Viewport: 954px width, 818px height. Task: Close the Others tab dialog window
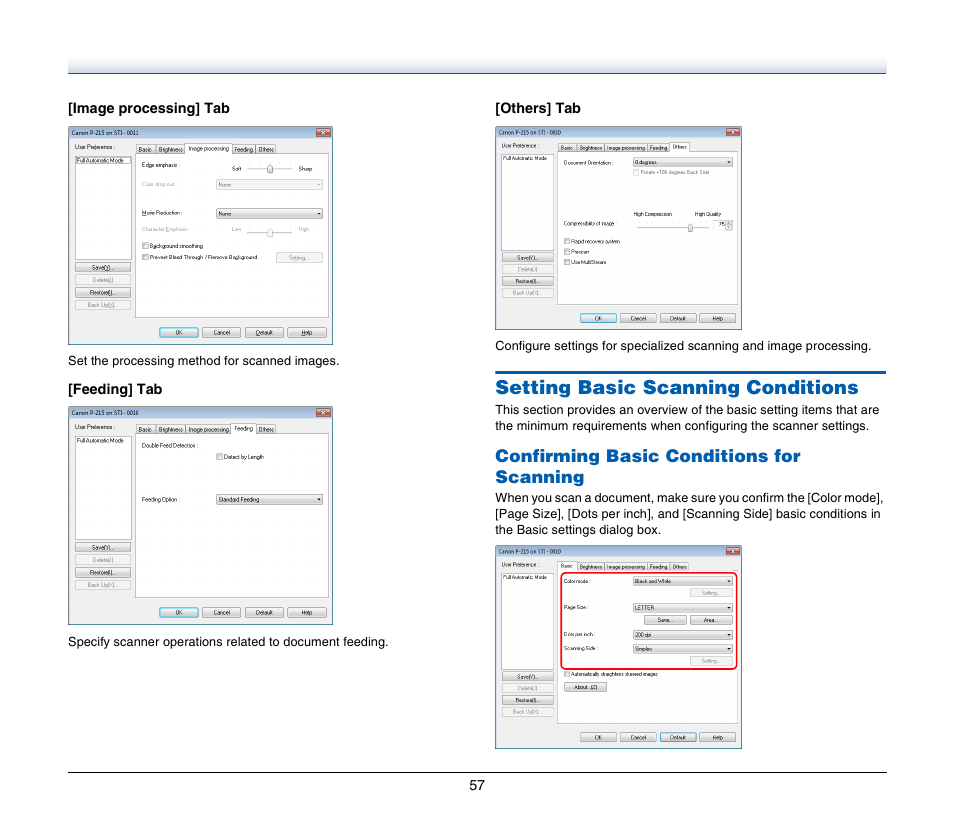(733, 132)
